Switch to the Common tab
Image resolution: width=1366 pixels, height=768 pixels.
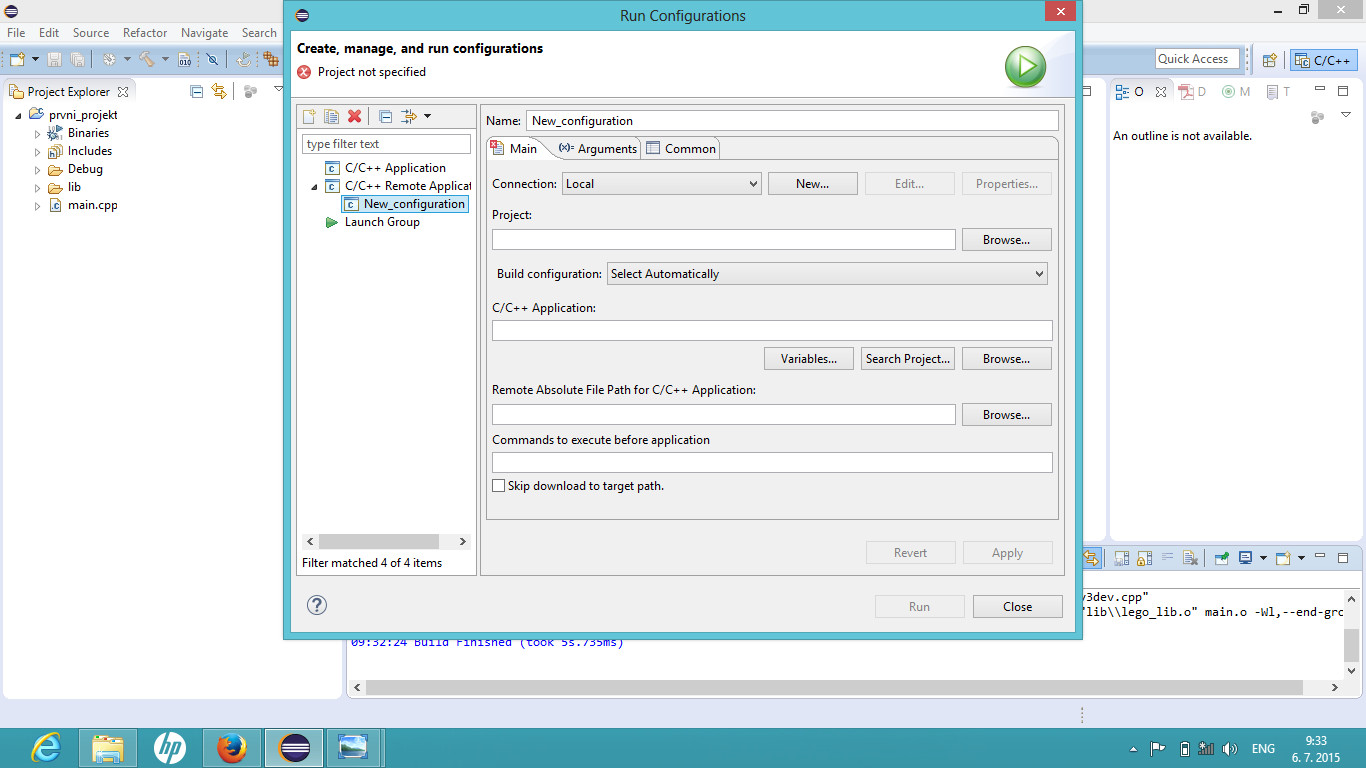682,149
